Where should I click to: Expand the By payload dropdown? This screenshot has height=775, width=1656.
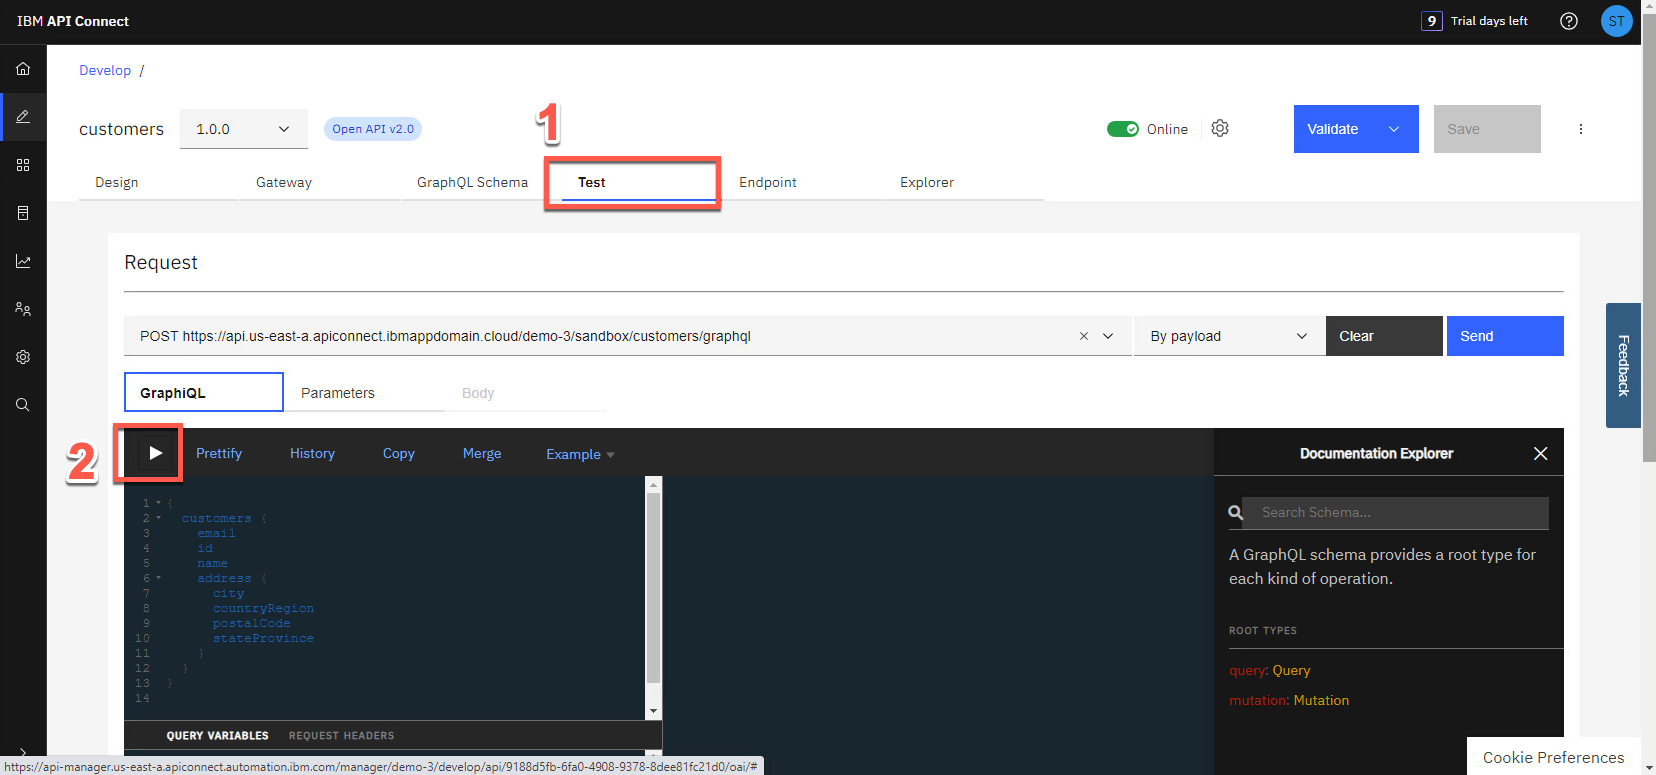tap(1228, 336)
